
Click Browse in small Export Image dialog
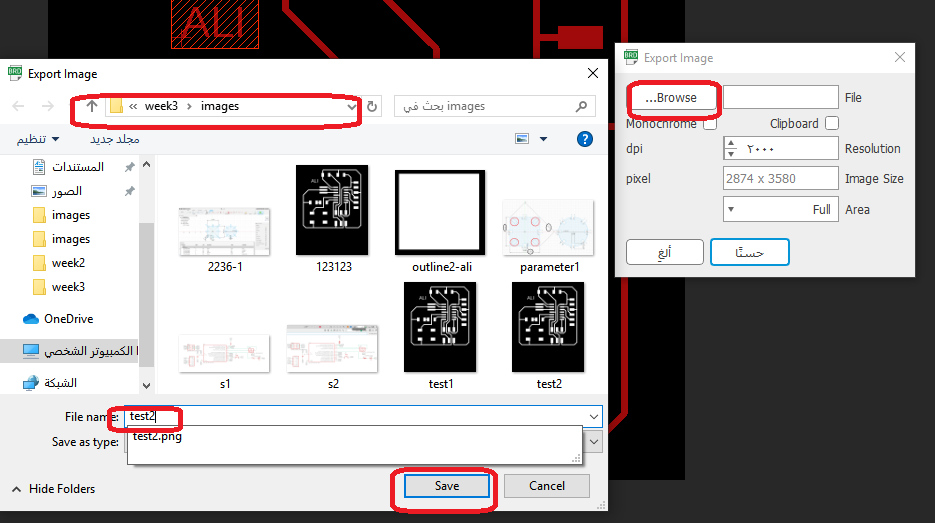pyautogui.click(x=671, y=98)
